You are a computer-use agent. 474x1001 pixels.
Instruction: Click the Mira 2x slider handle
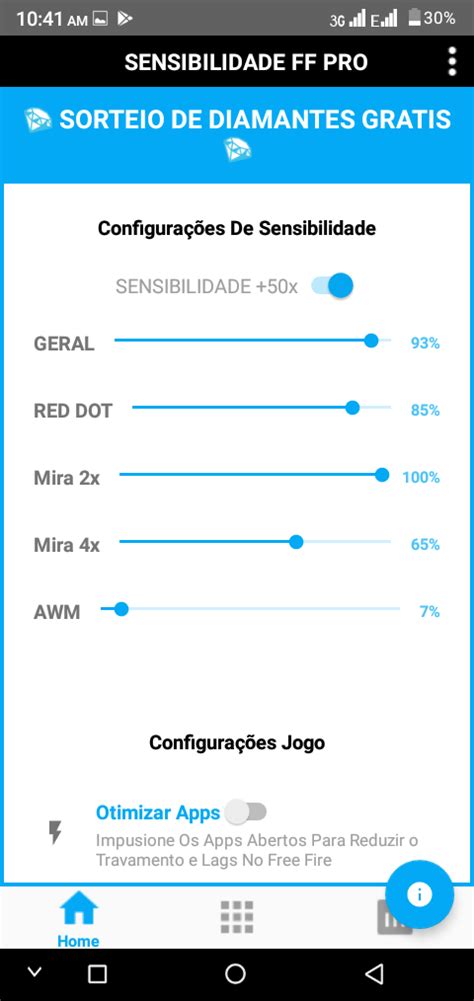(382, 474)
